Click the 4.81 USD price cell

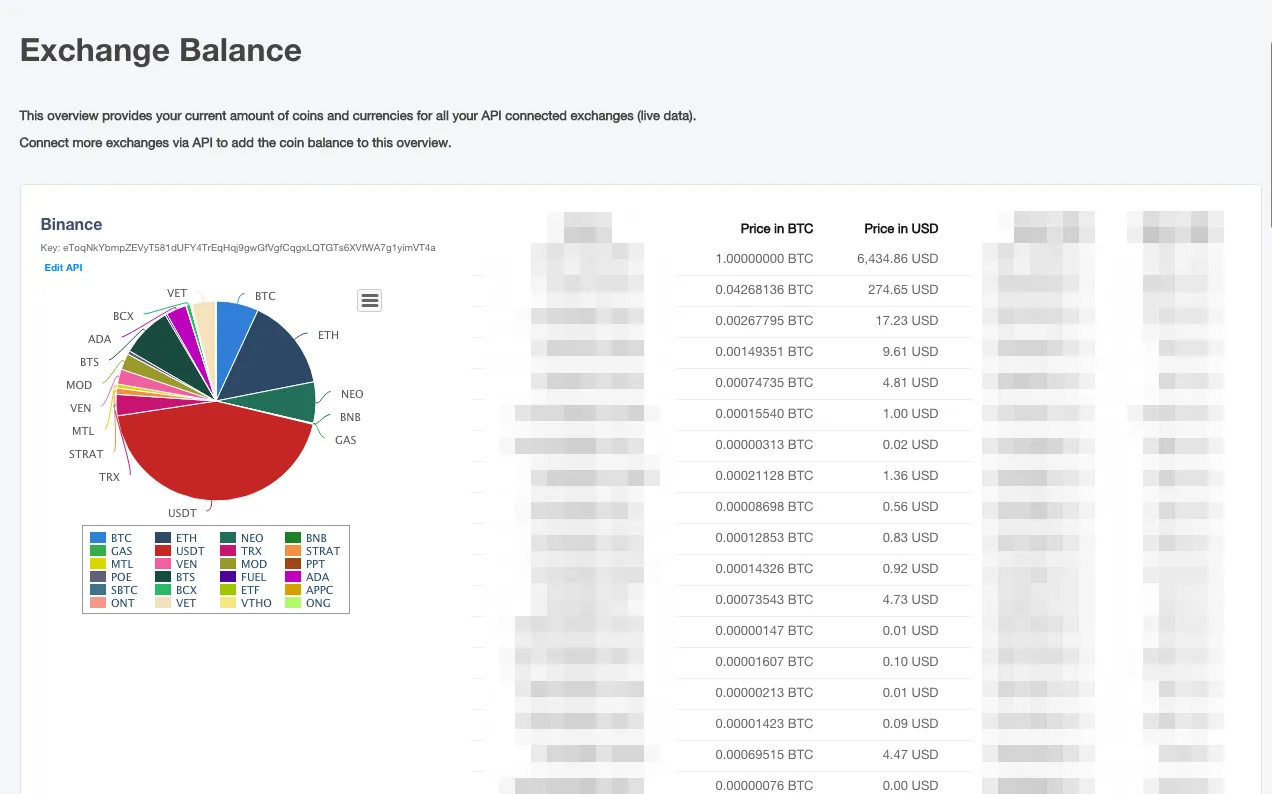912,383
